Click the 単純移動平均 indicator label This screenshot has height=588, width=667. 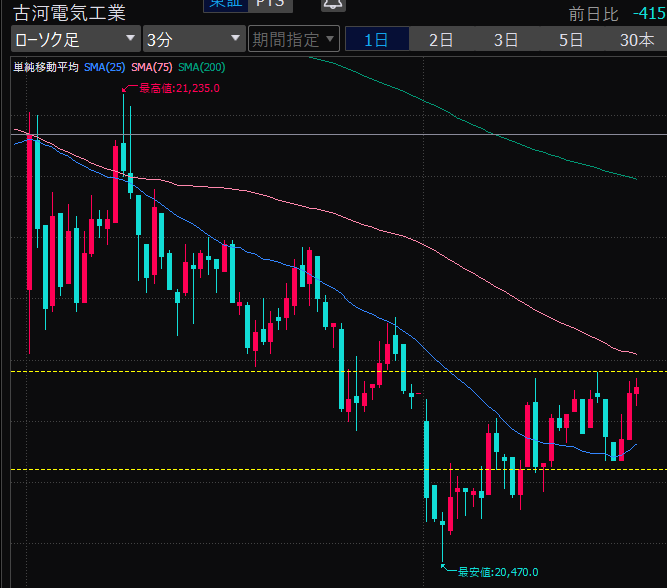(x=45, y=67)
